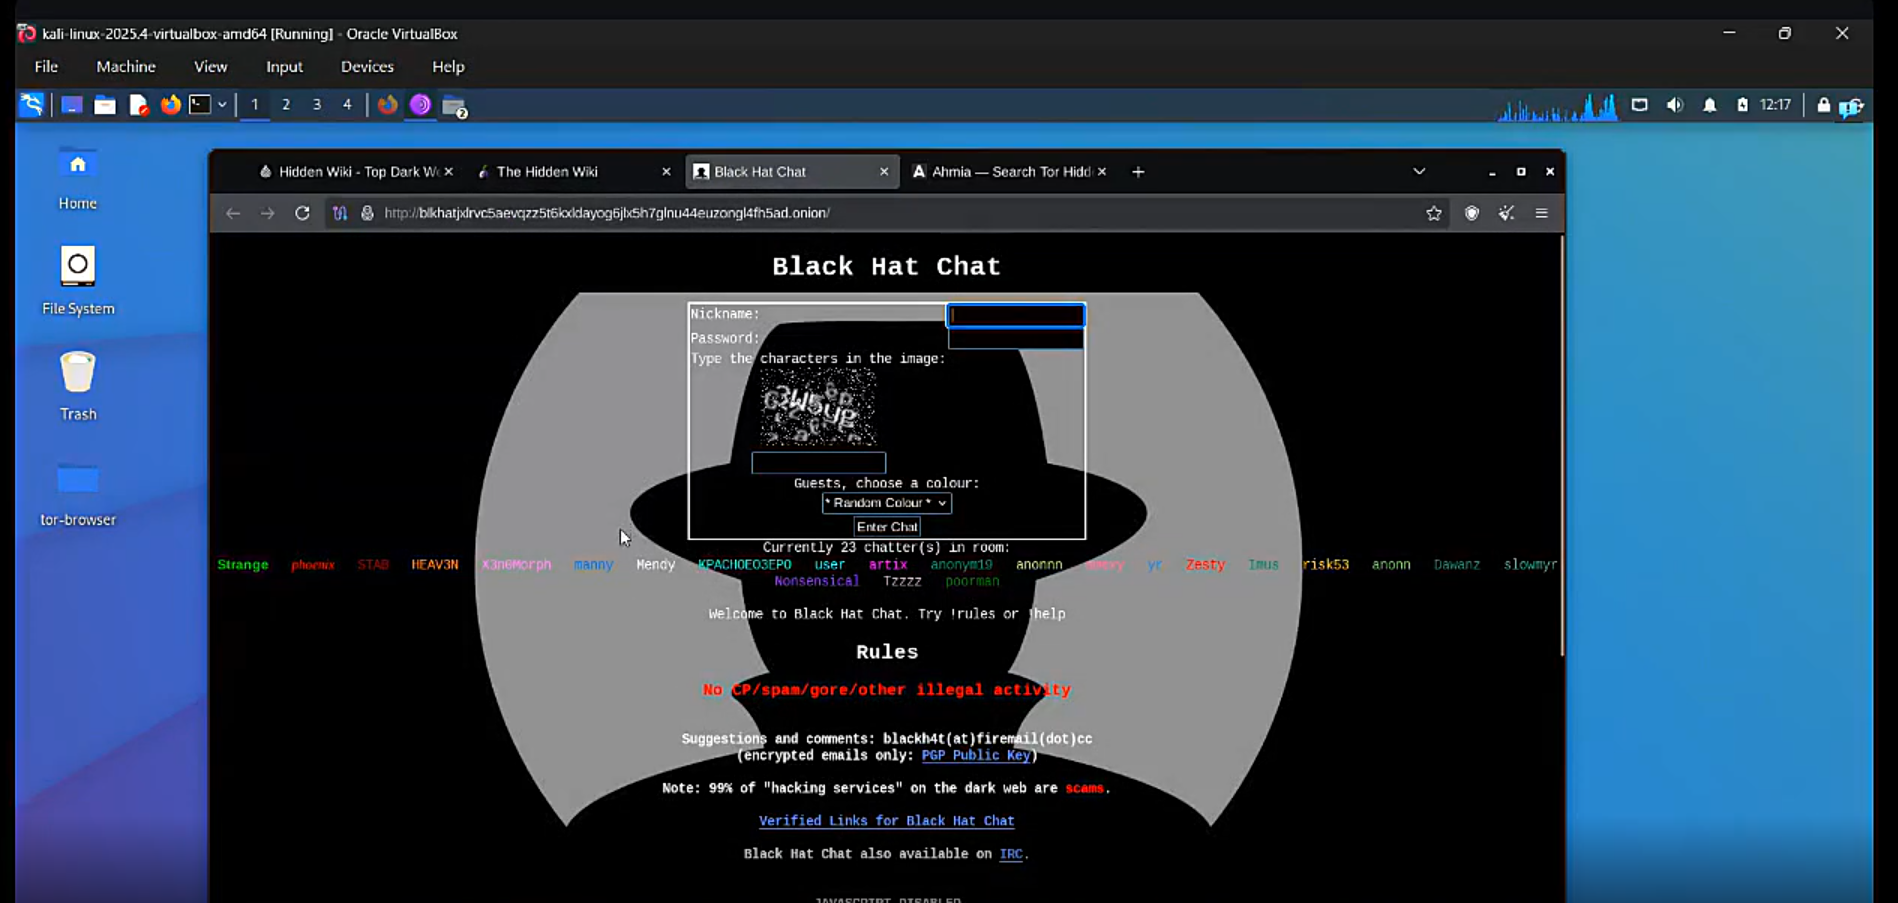Open the tor-browser desktop folder
The height and width of the screenshot is (903, 1898).
coord(78,493)
